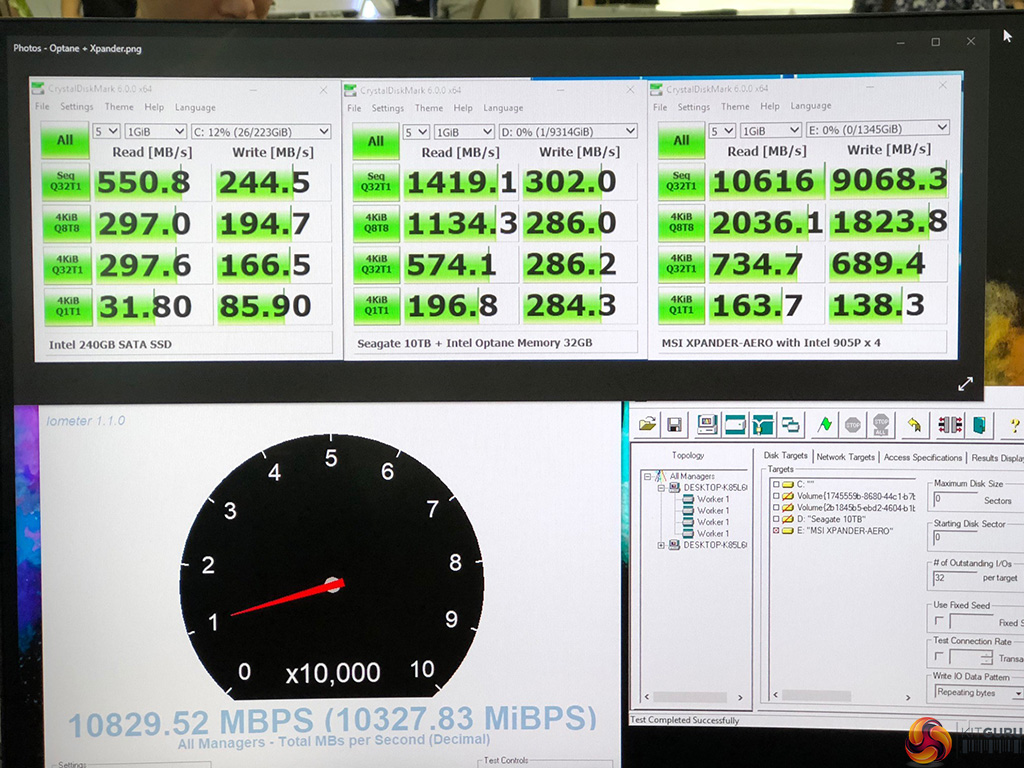Click the All button in the D: drive window
Image resolution: width=1024 pixels, height=768 pixels.
pos(376,140)
